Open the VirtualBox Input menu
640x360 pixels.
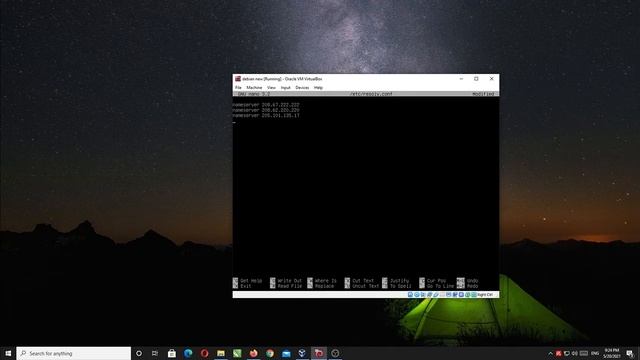click(286, 88)
